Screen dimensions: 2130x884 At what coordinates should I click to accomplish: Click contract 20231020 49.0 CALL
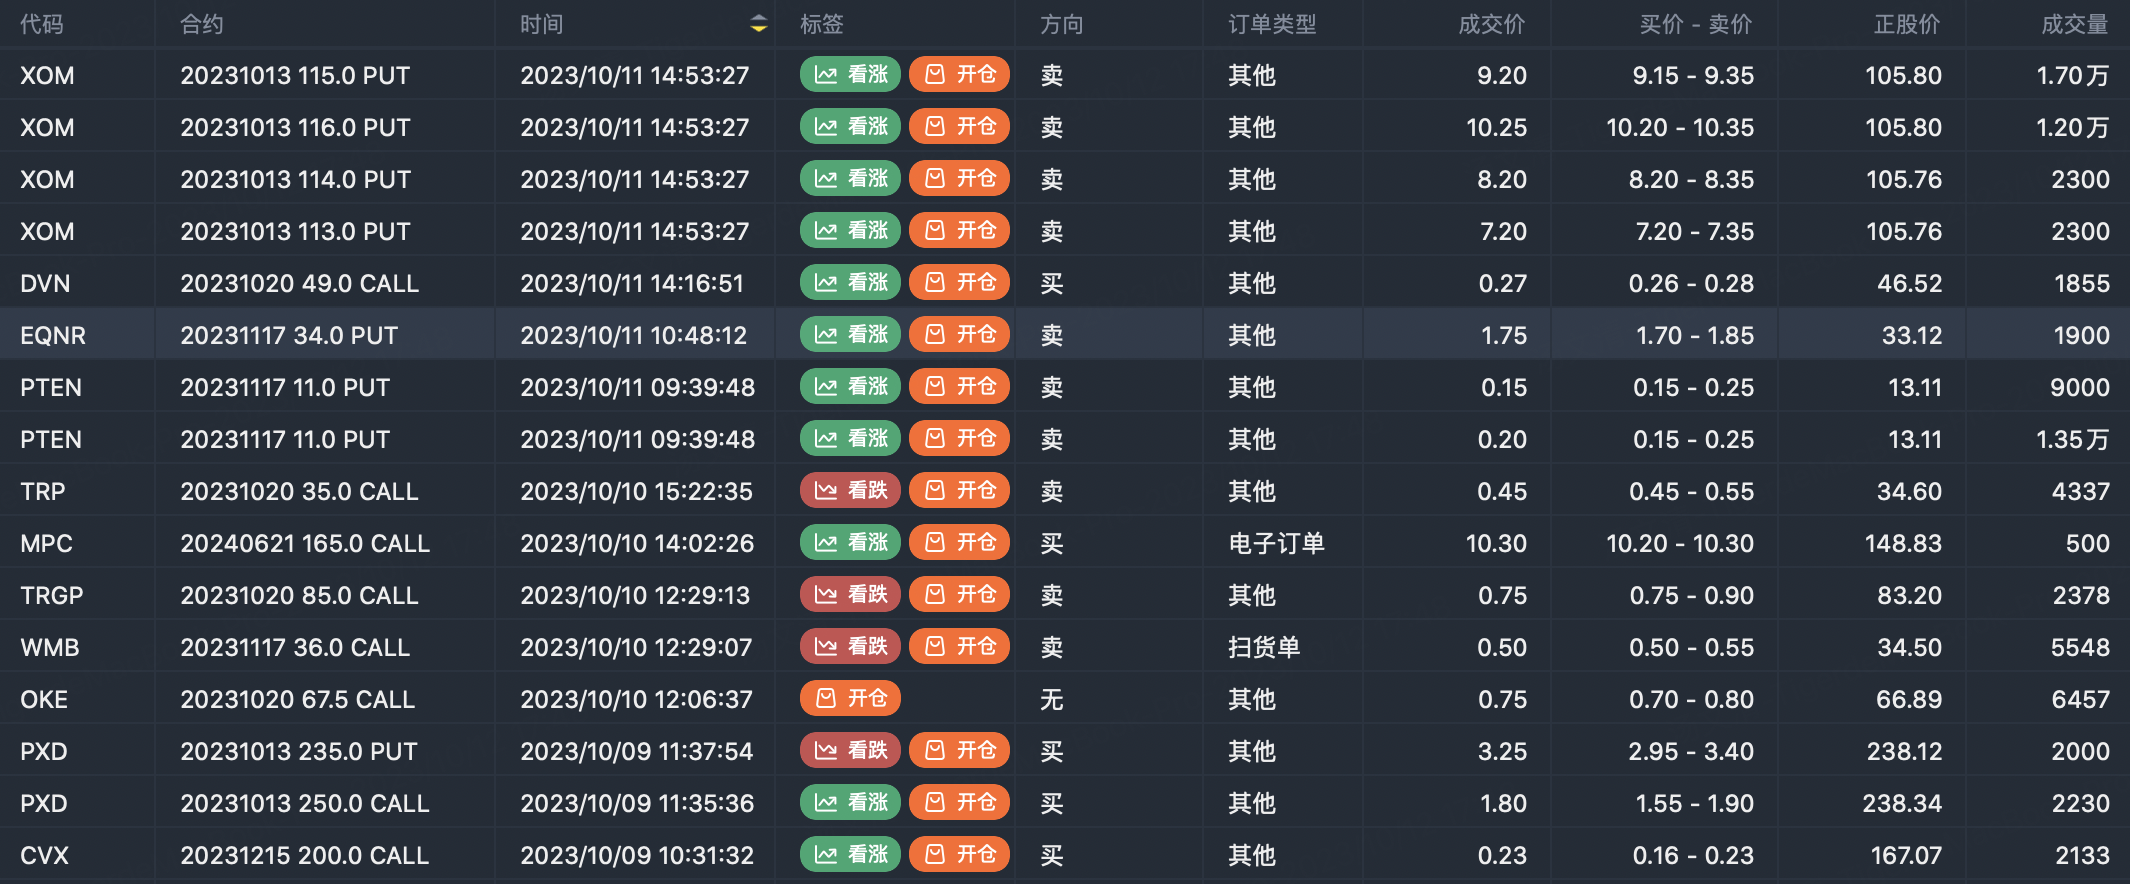coord(299,283)
